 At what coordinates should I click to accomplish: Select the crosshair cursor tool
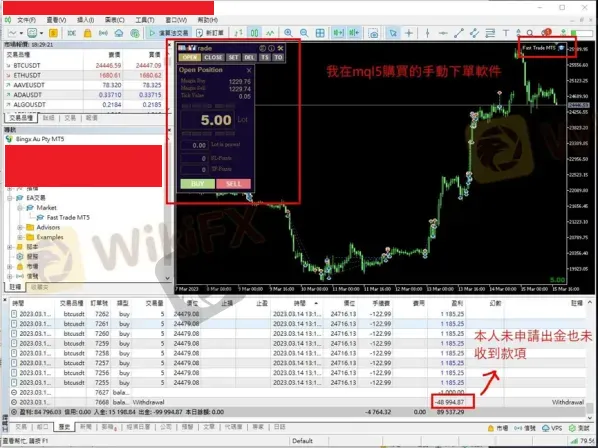click(409, 33)
